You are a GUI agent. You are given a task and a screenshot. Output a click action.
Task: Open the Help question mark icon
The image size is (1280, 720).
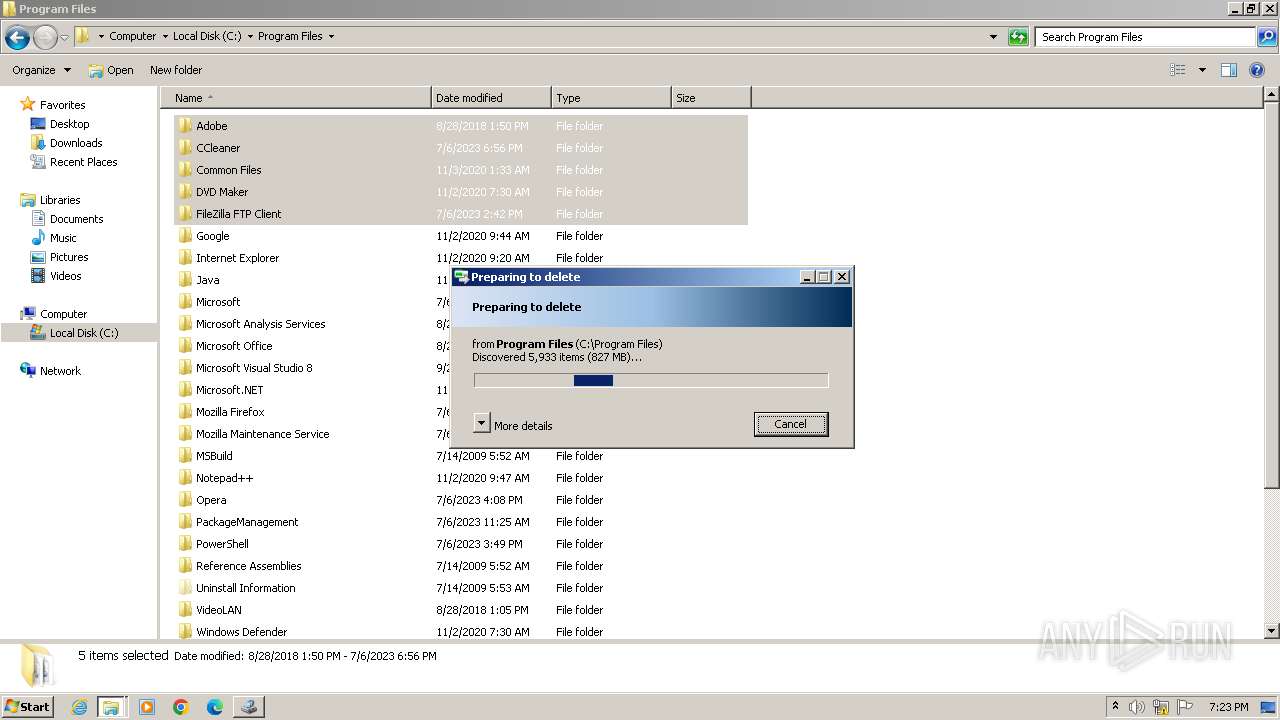[x=1257, y=70]
